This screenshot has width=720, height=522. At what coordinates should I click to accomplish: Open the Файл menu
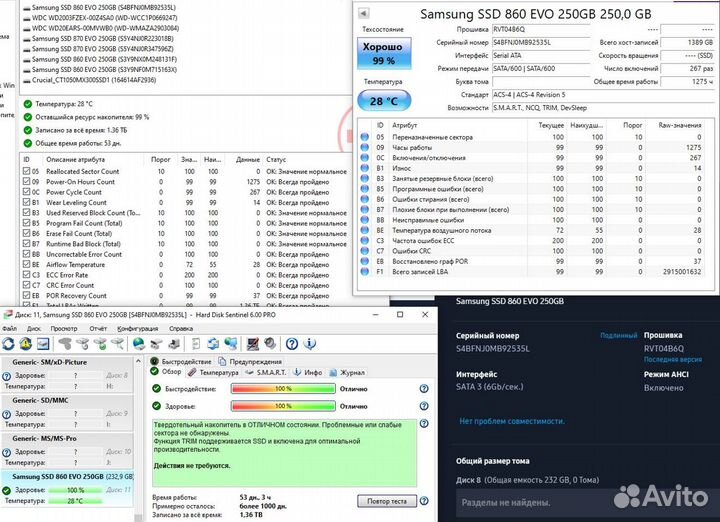click(x=9, y=328)
